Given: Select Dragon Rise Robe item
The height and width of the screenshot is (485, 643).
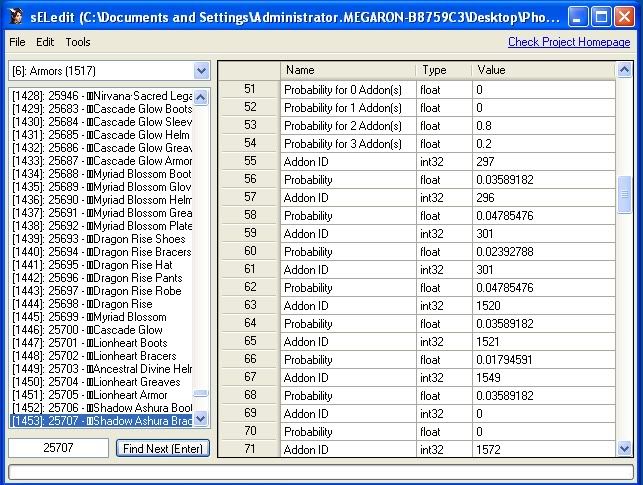Looking at the screenshot, I should point(102,291).
